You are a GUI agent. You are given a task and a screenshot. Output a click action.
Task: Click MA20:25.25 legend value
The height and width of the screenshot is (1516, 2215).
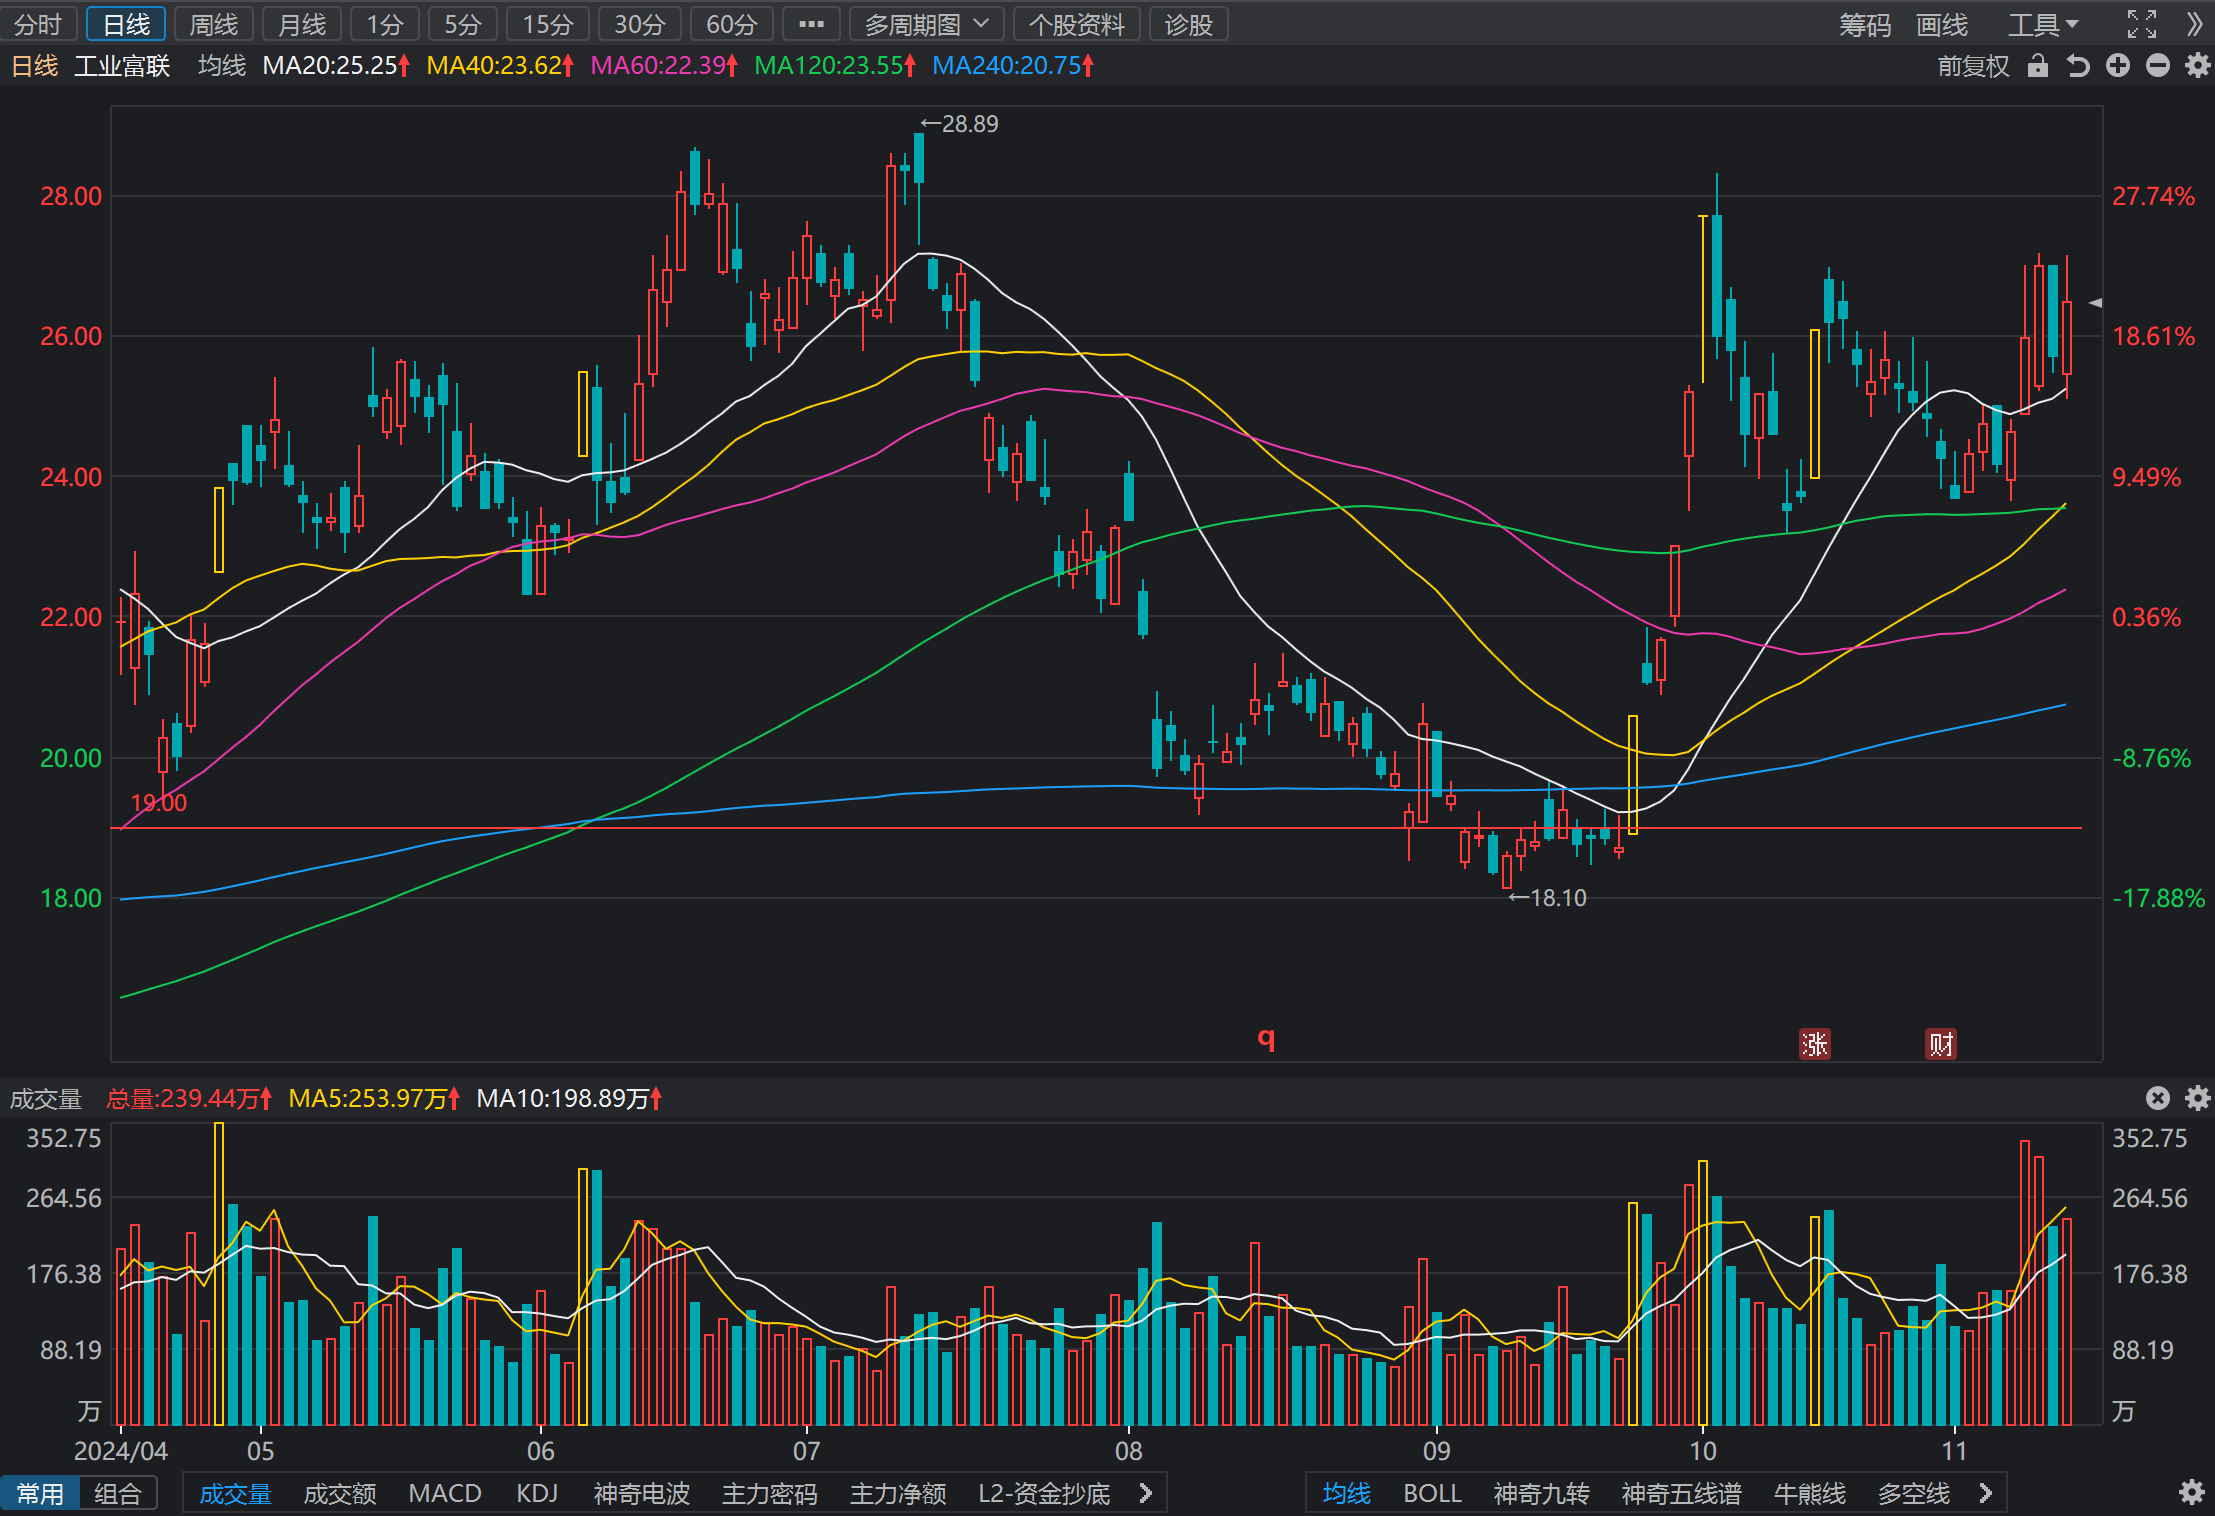click(336, 66)
